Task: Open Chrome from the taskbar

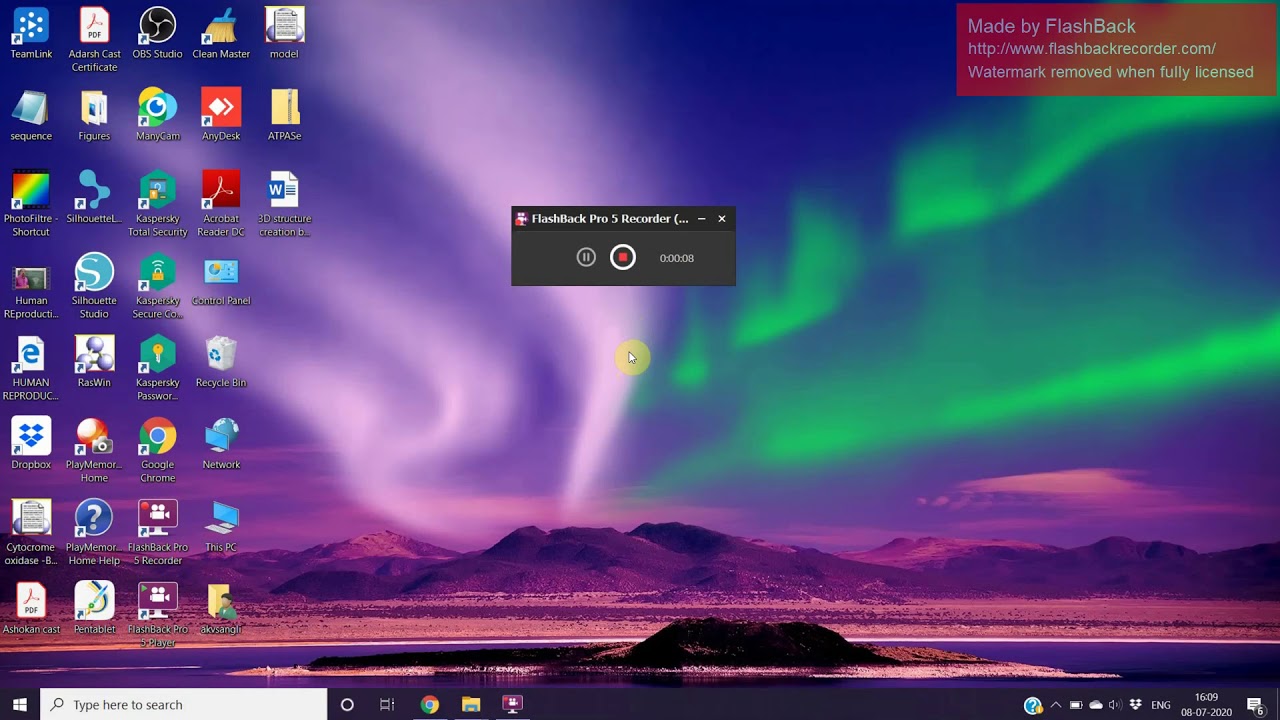Action: (x=429, y=704)
